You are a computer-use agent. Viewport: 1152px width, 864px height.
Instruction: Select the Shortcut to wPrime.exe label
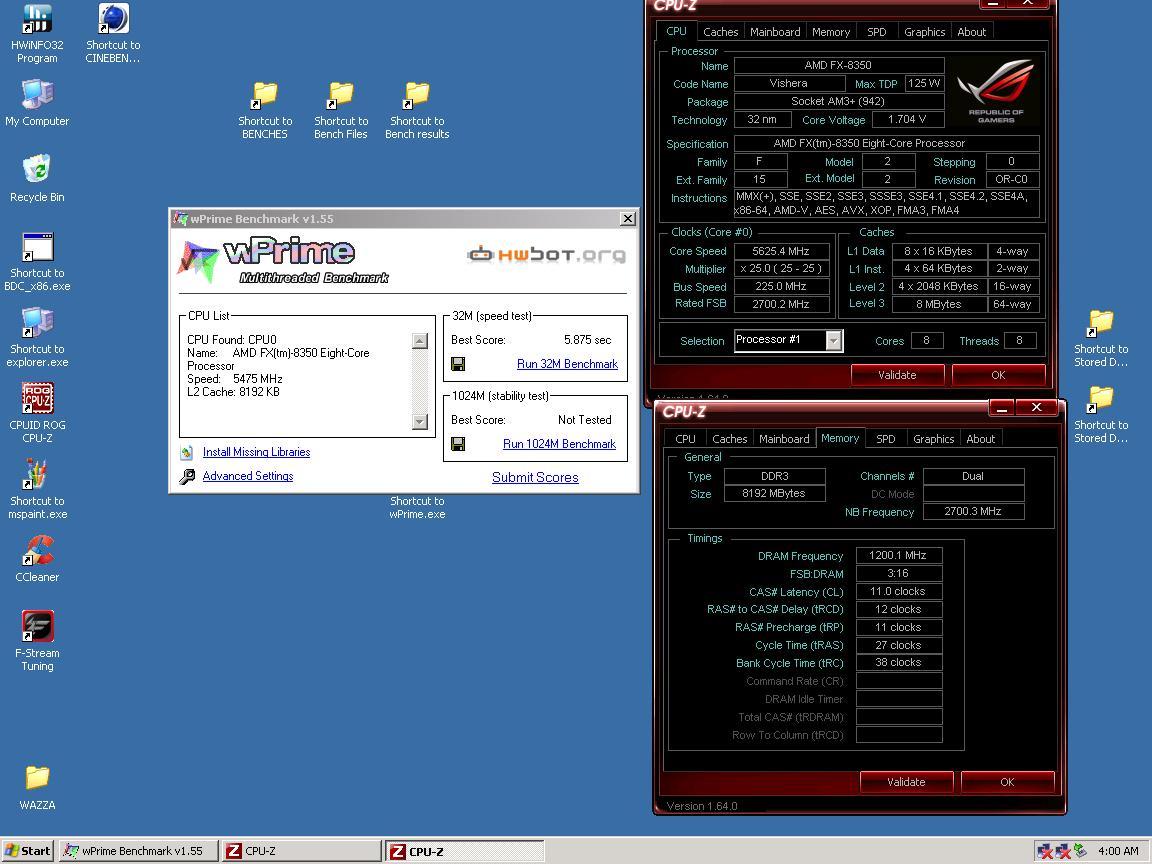click(x=417, y=508)
